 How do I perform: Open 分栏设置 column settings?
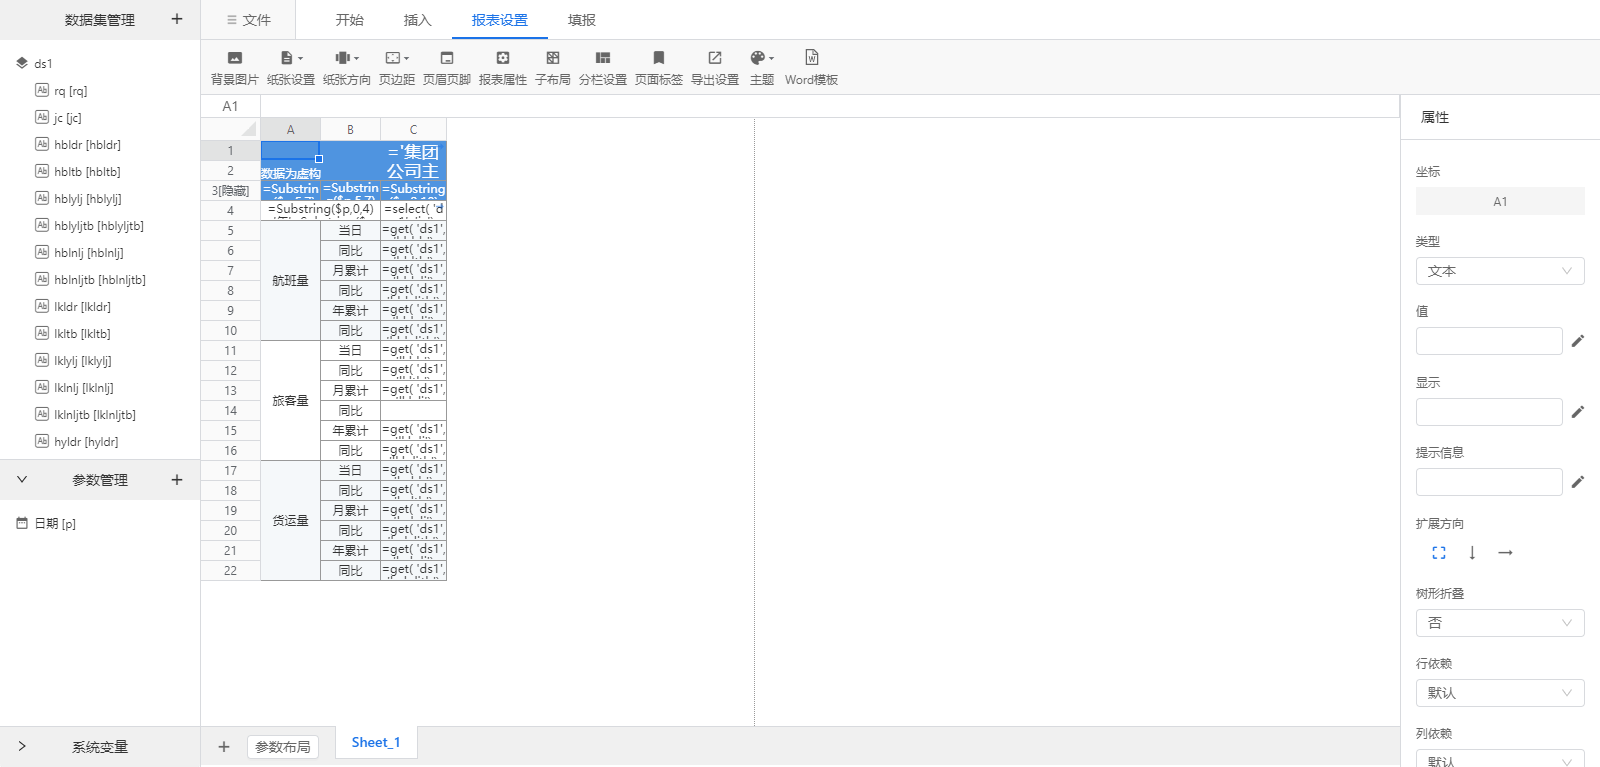pyautogui.click(x=602, y=59)
